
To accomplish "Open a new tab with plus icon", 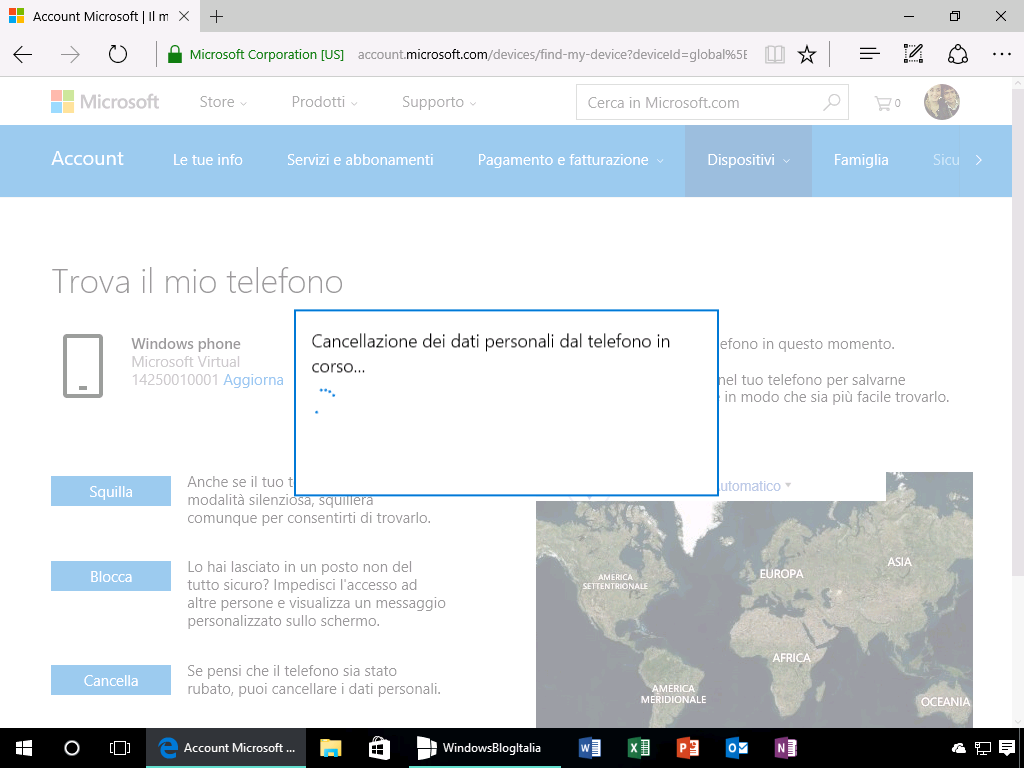I will click(216, 16).
